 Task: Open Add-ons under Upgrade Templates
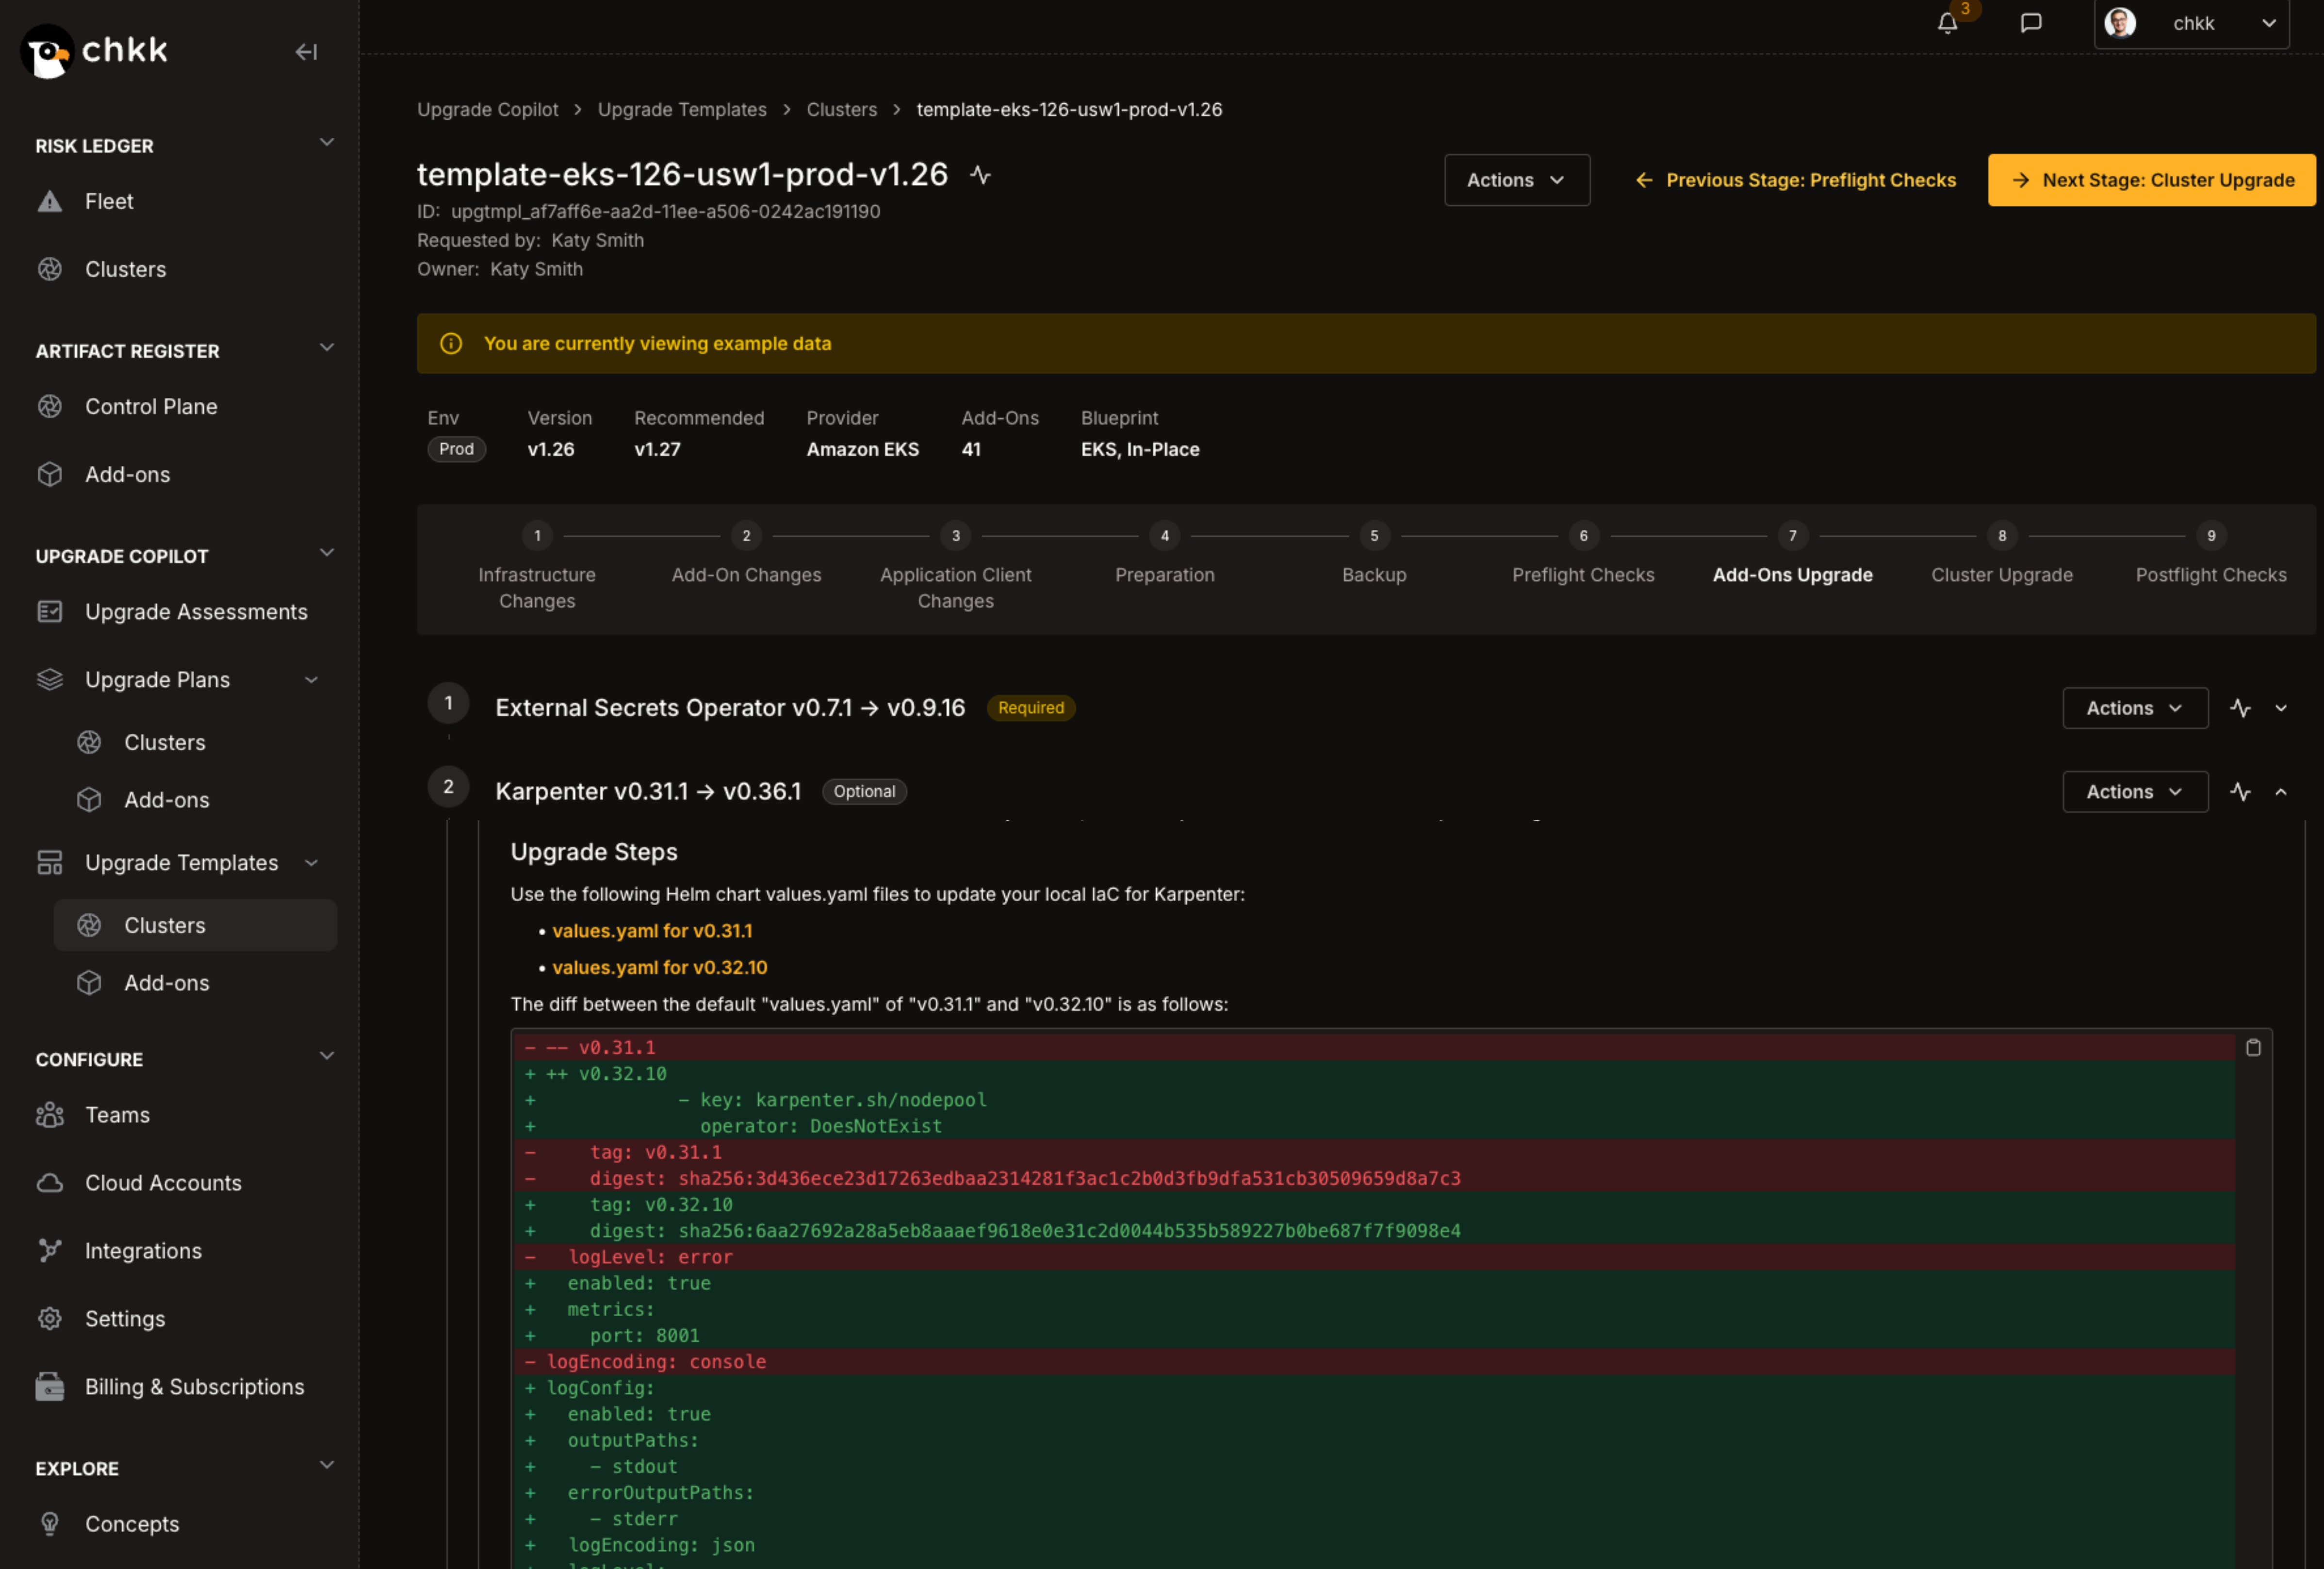pos(166,983)
